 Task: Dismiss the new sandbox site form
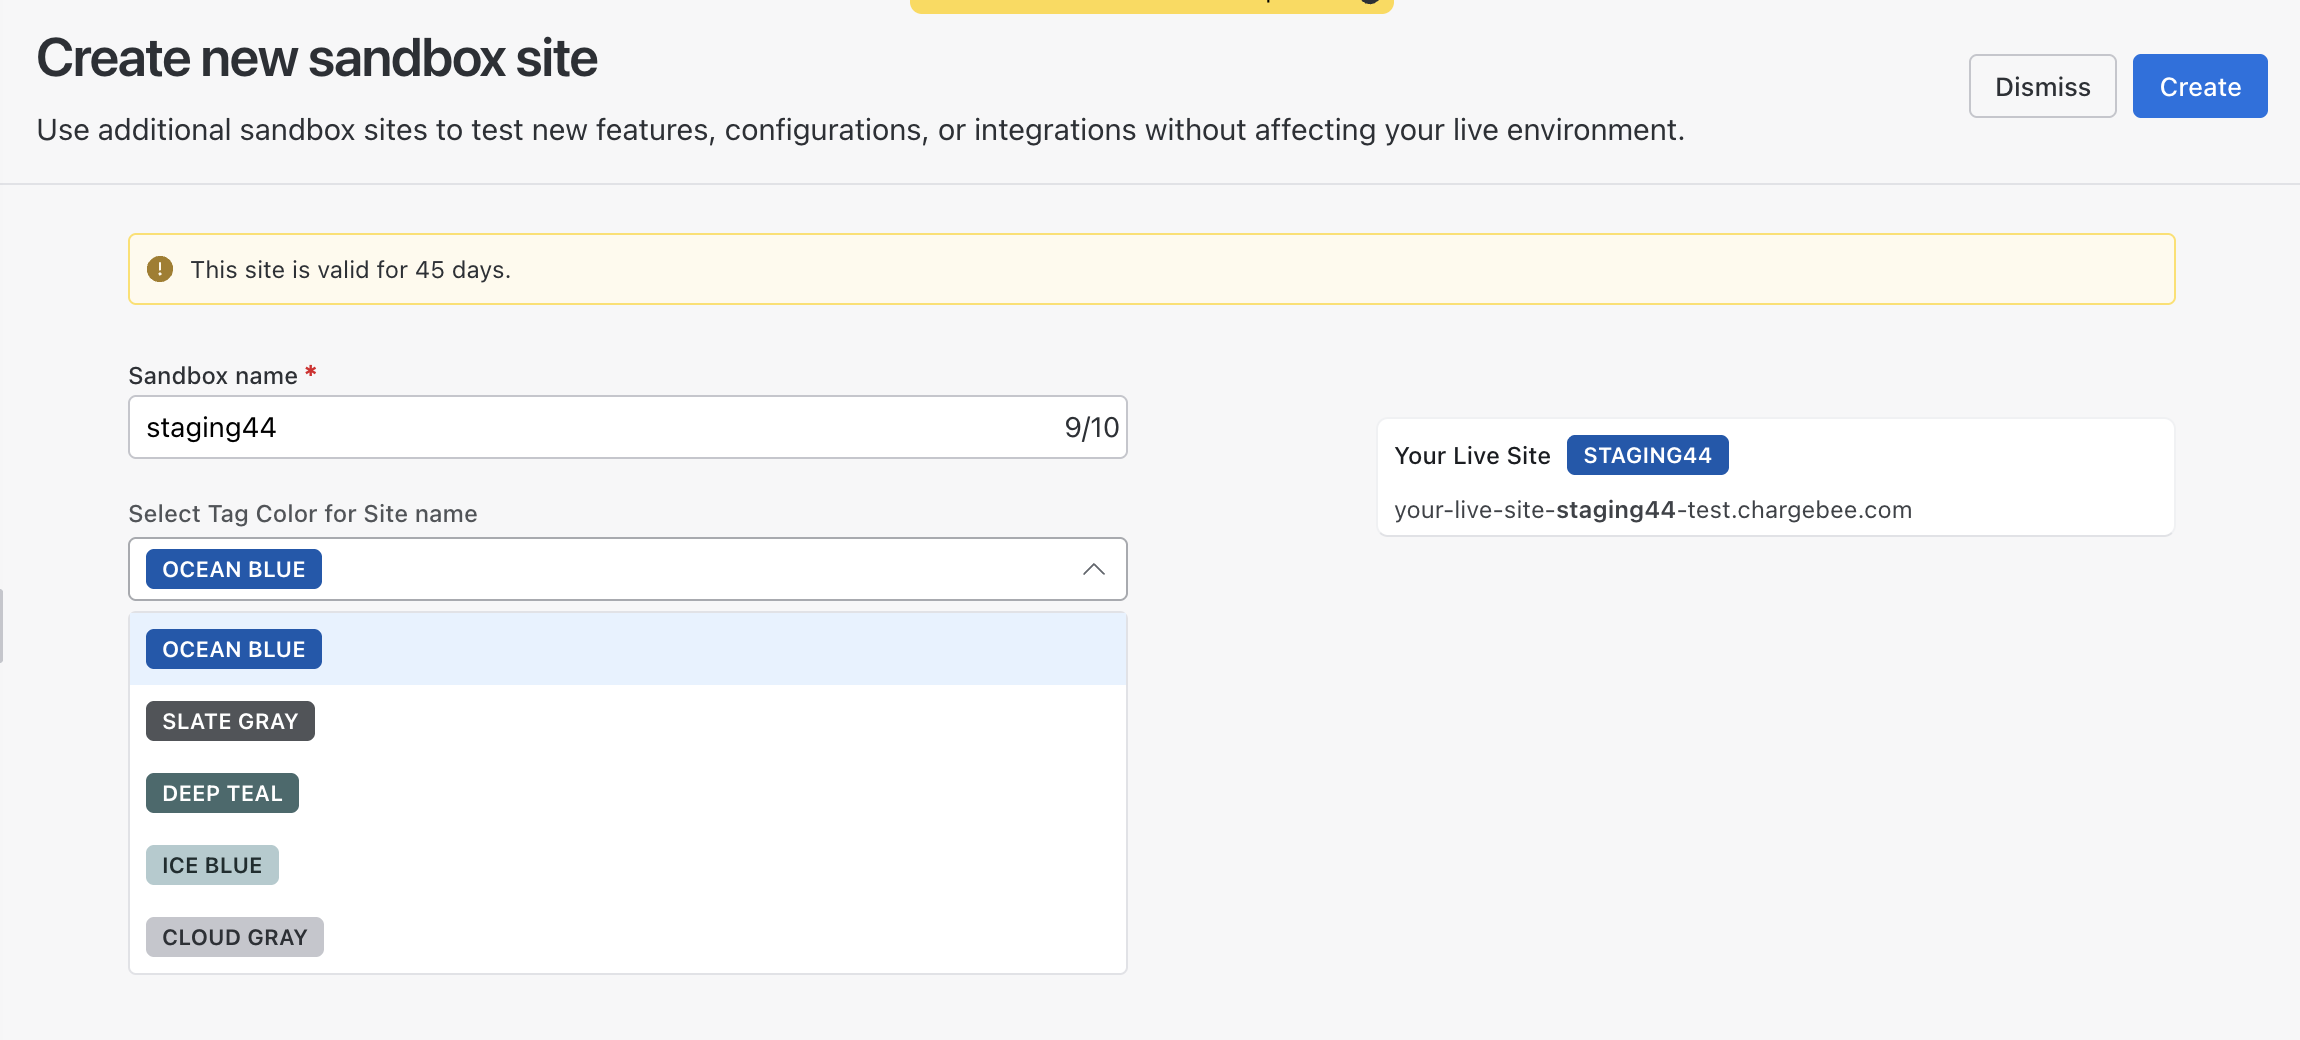(x=2042, y=87)
